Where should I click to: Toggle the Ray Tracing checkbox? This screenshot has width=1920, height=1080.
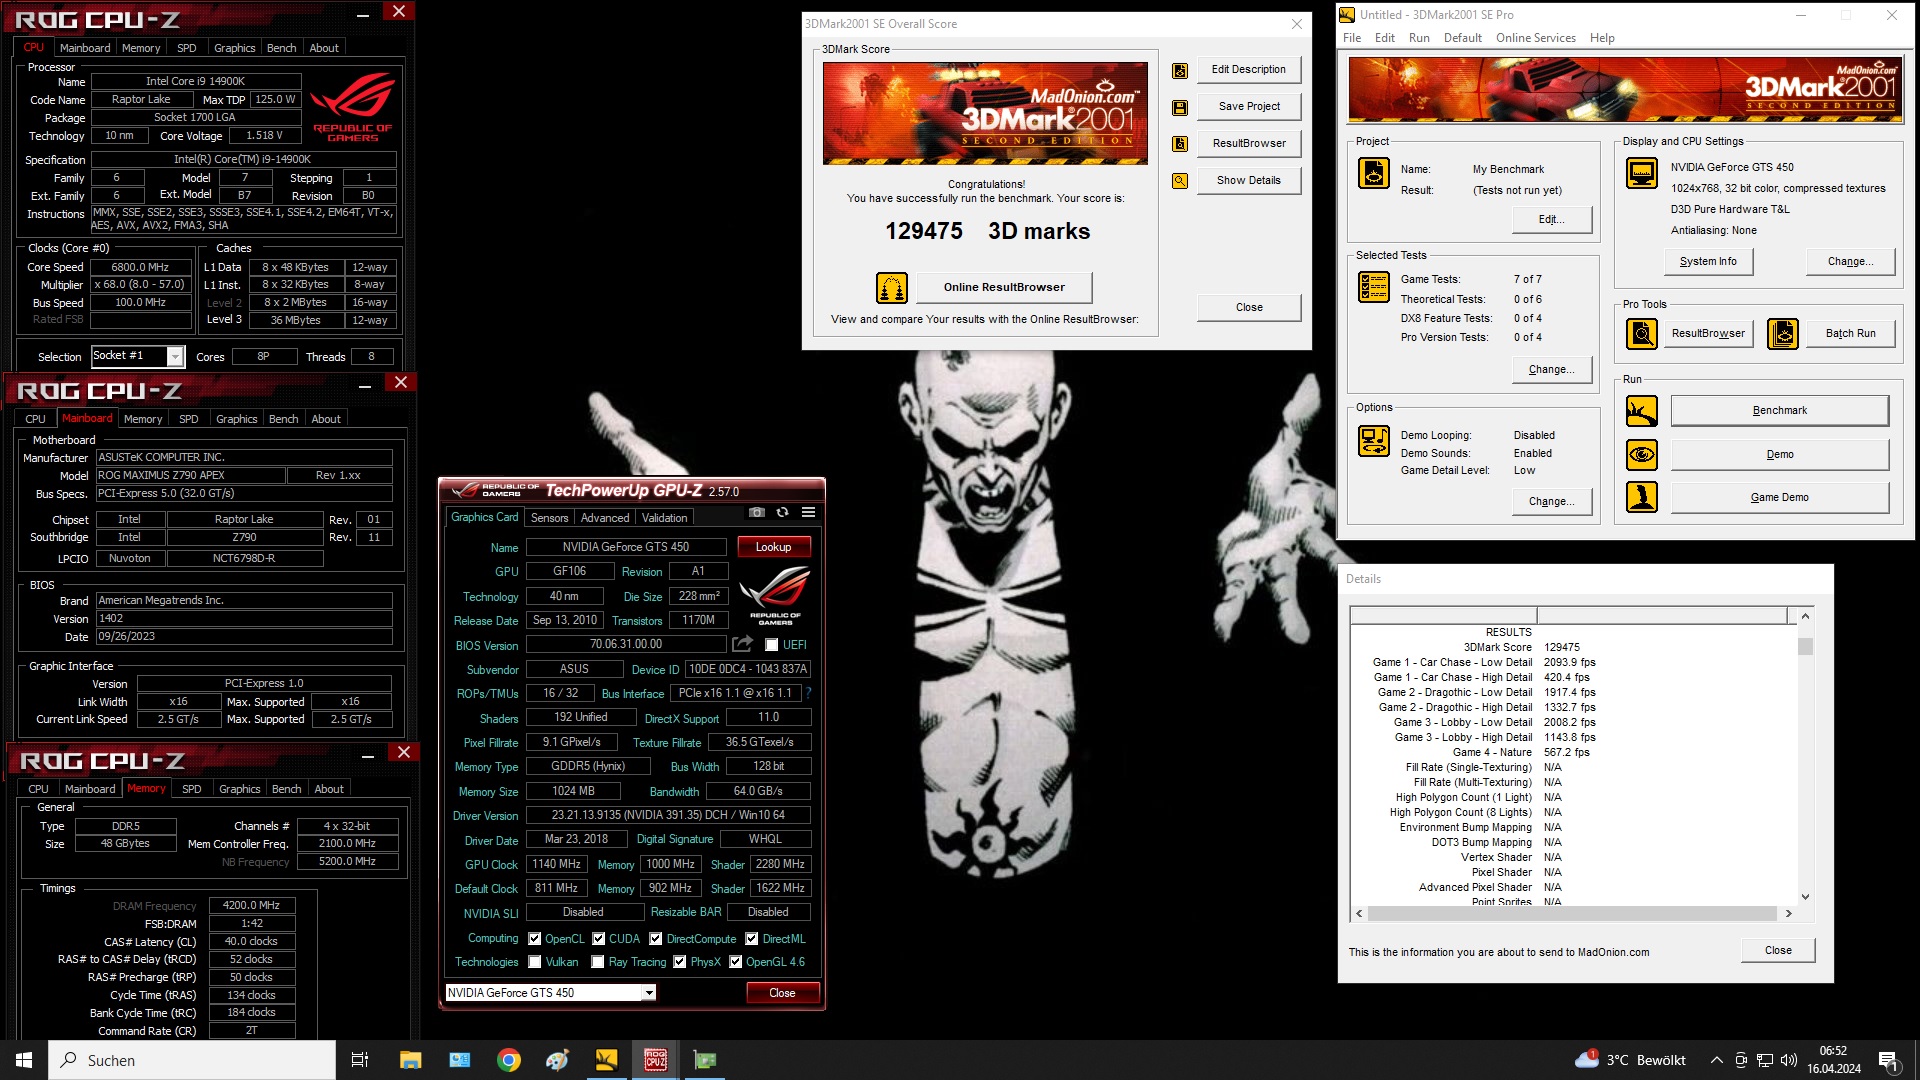[597, 962]
